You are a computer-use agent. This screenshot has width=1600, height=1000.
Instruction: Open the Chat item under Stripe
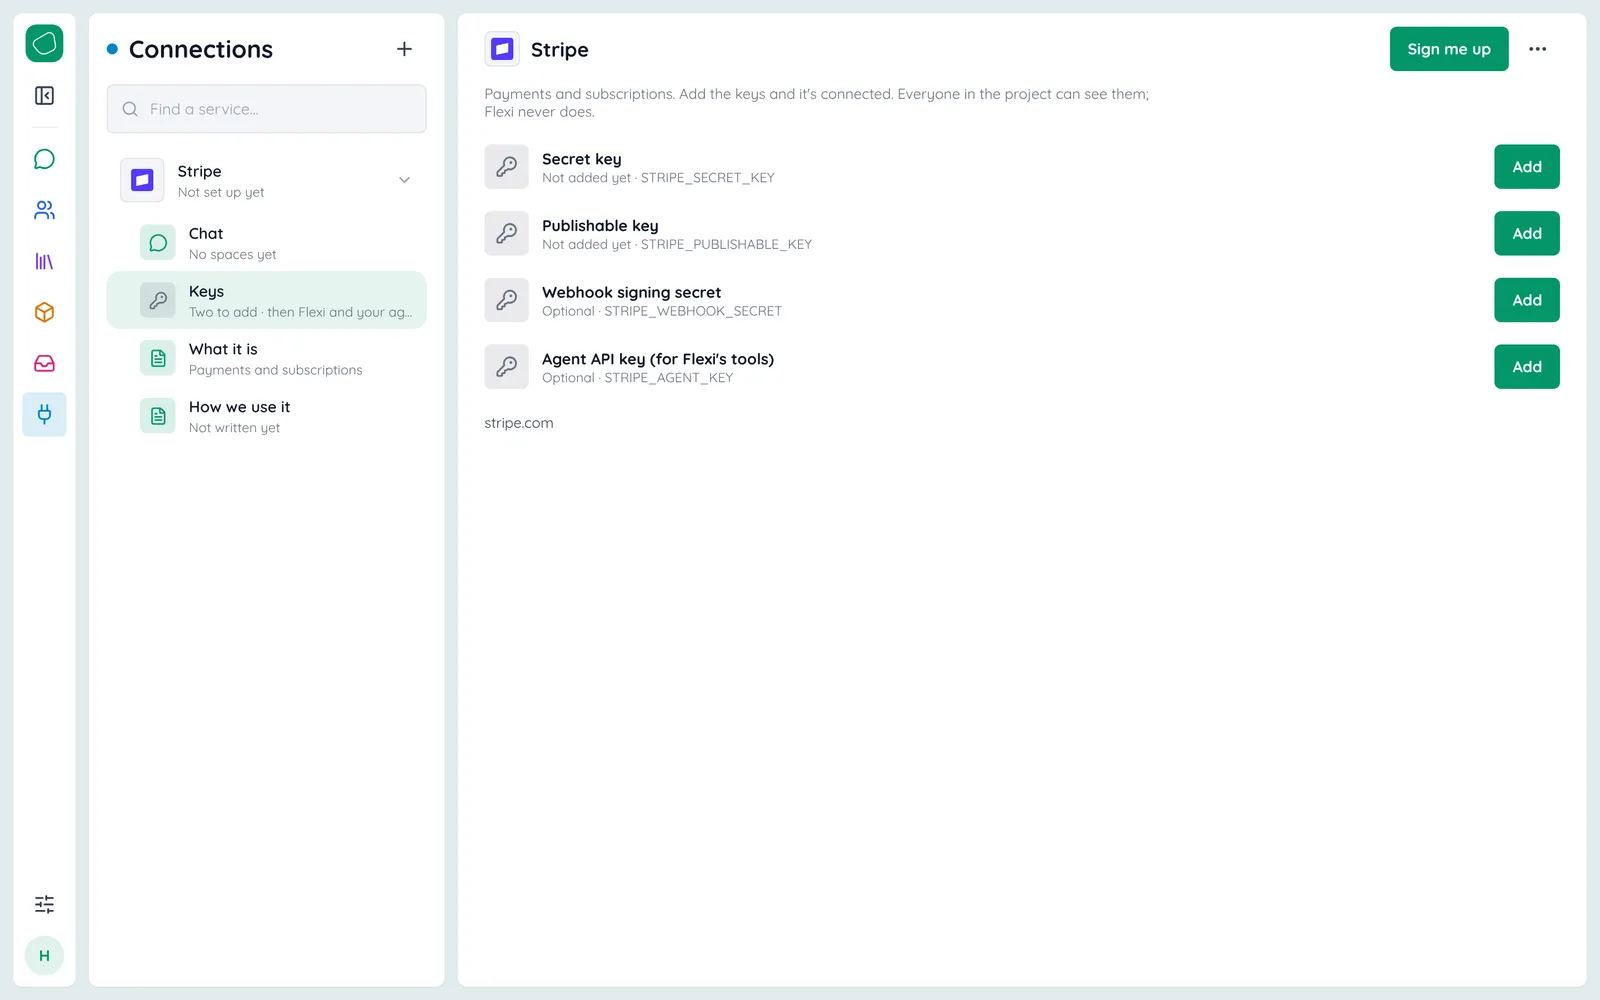[267, 243]
